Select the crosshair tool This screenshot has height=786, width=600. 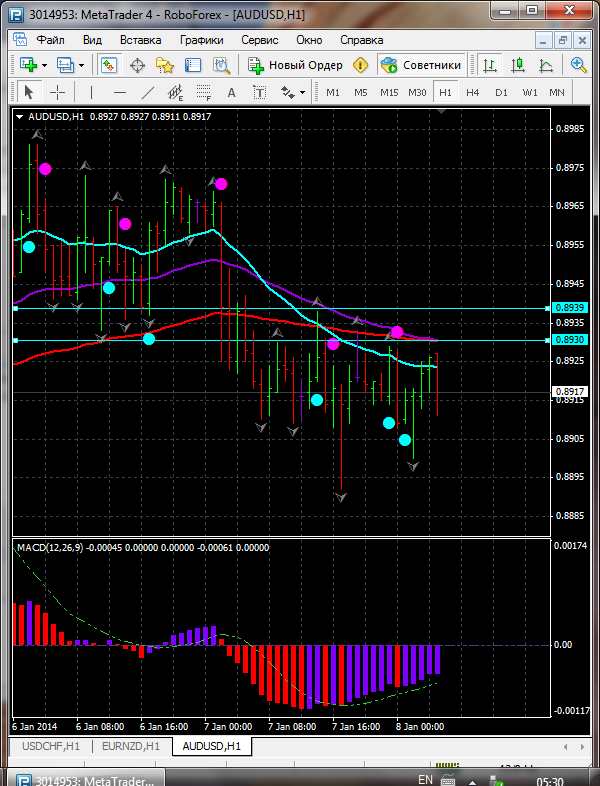[x=58, y=92]
